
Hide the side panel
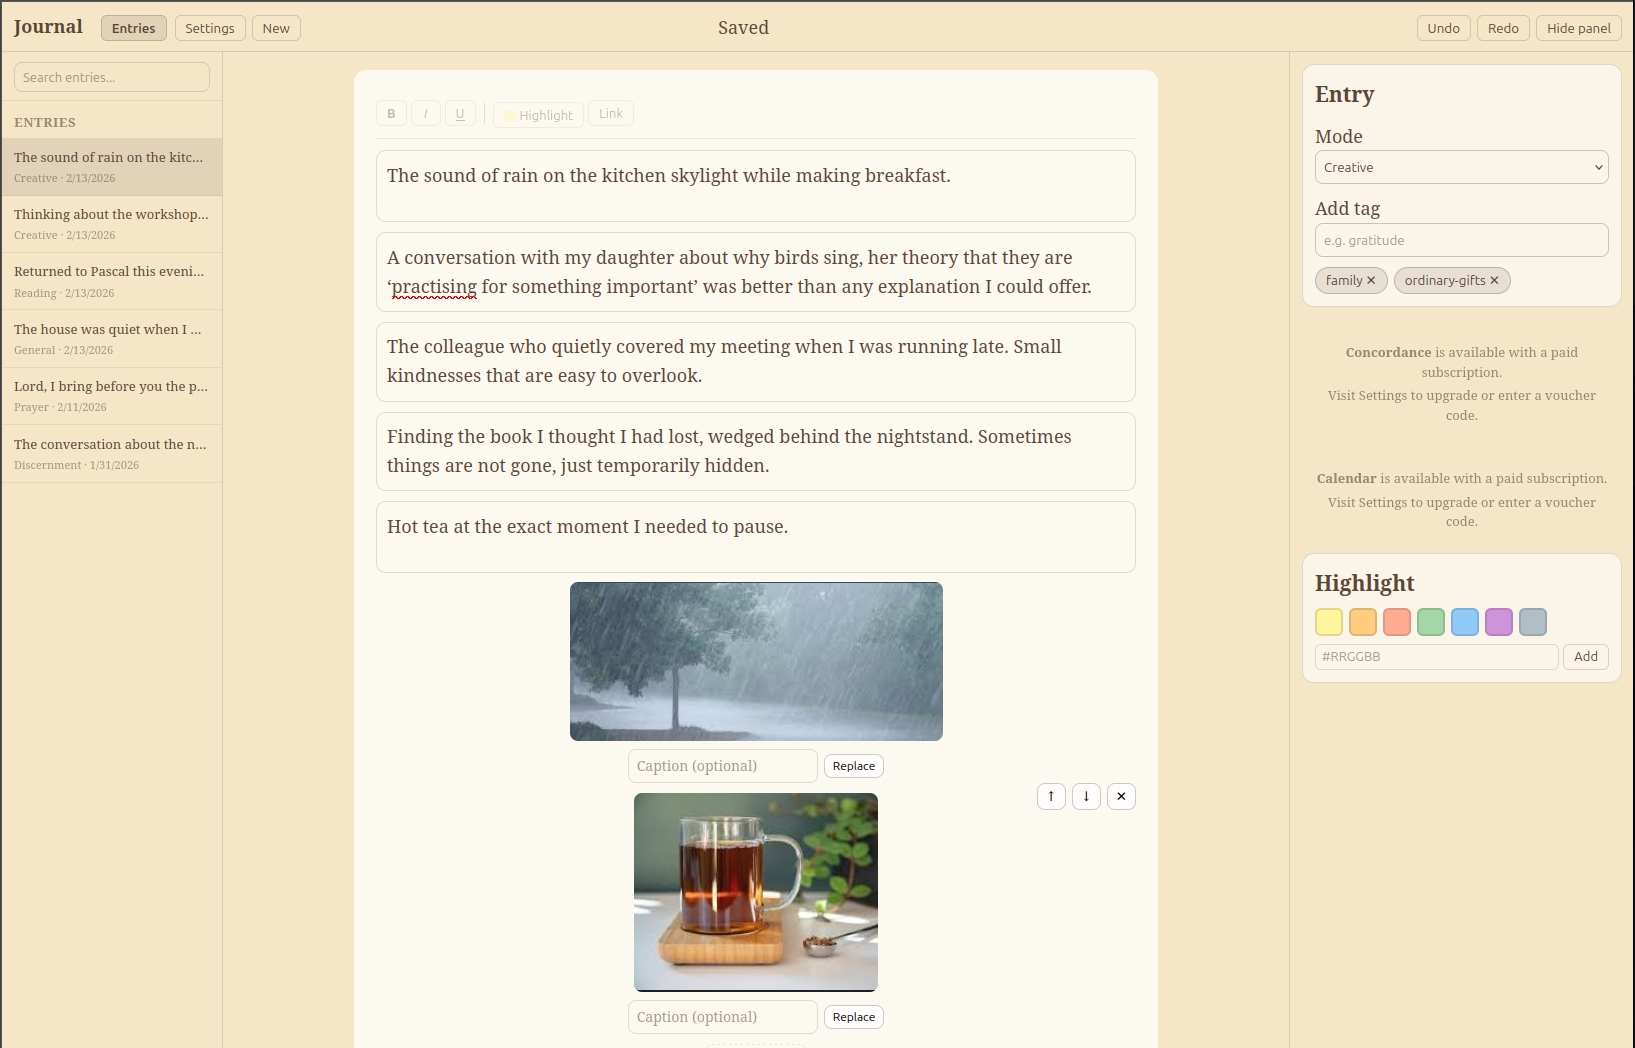pos(1578,28)
